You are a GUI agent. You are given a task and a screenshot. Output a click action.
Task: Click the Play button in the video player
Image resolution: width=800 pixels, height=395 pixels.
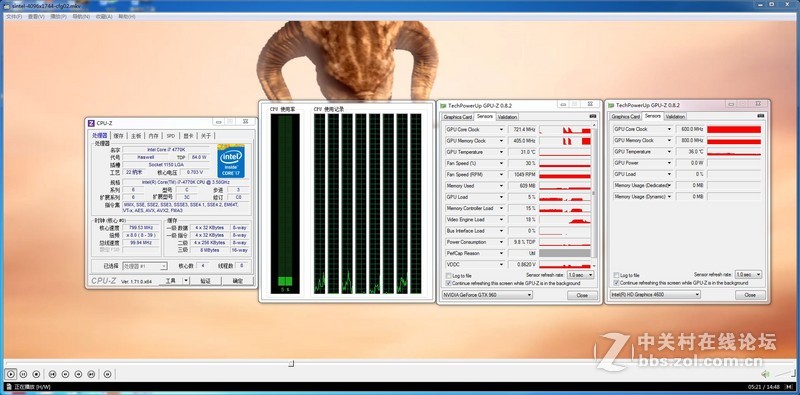11,374
